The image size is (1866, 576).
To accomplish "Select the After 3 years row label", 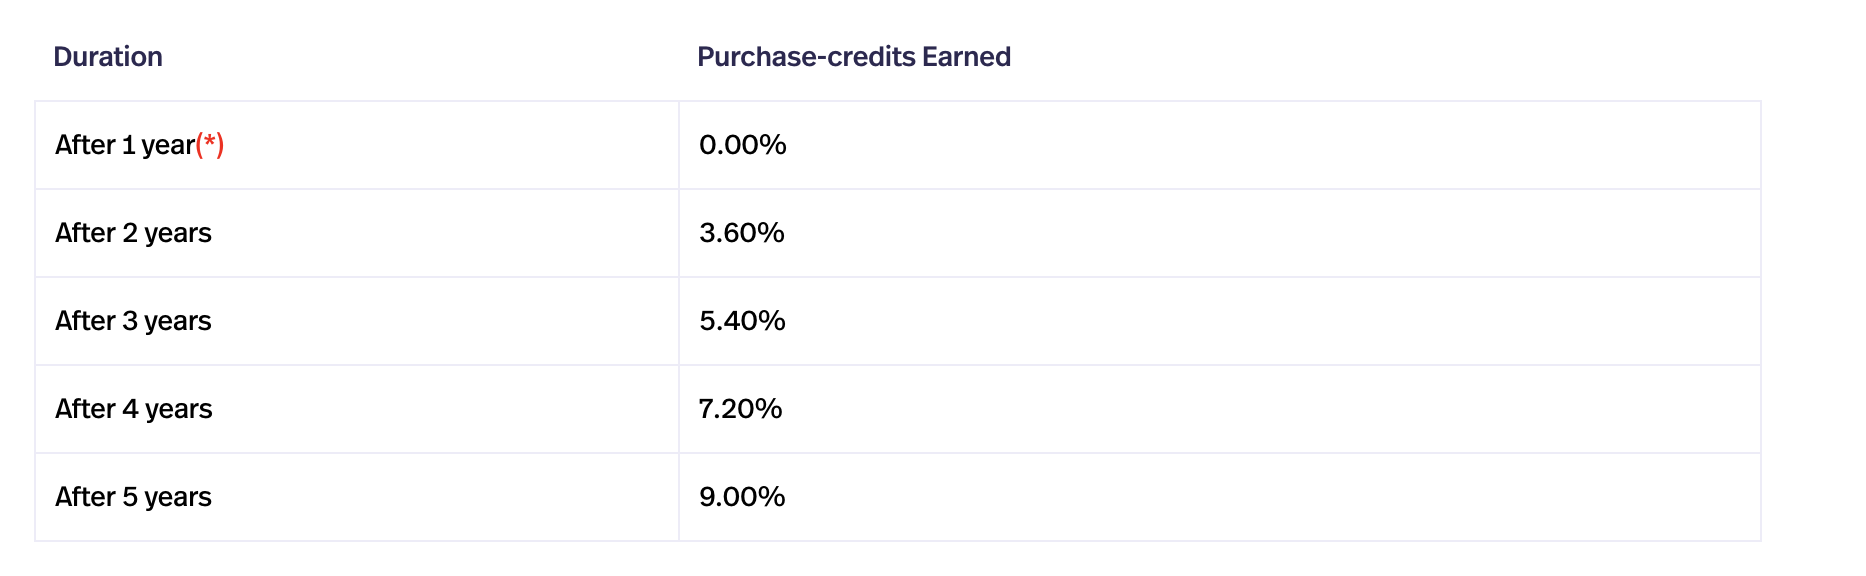I will (133, 321).
